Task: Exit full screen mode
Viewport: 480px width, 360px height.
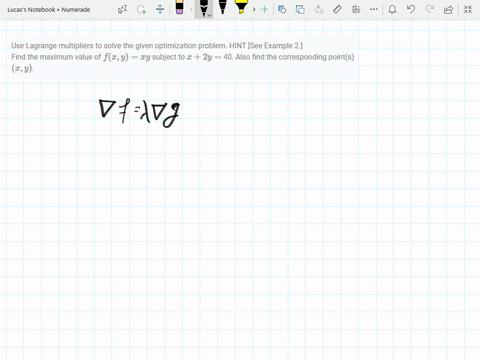Action: coord(468,9)
